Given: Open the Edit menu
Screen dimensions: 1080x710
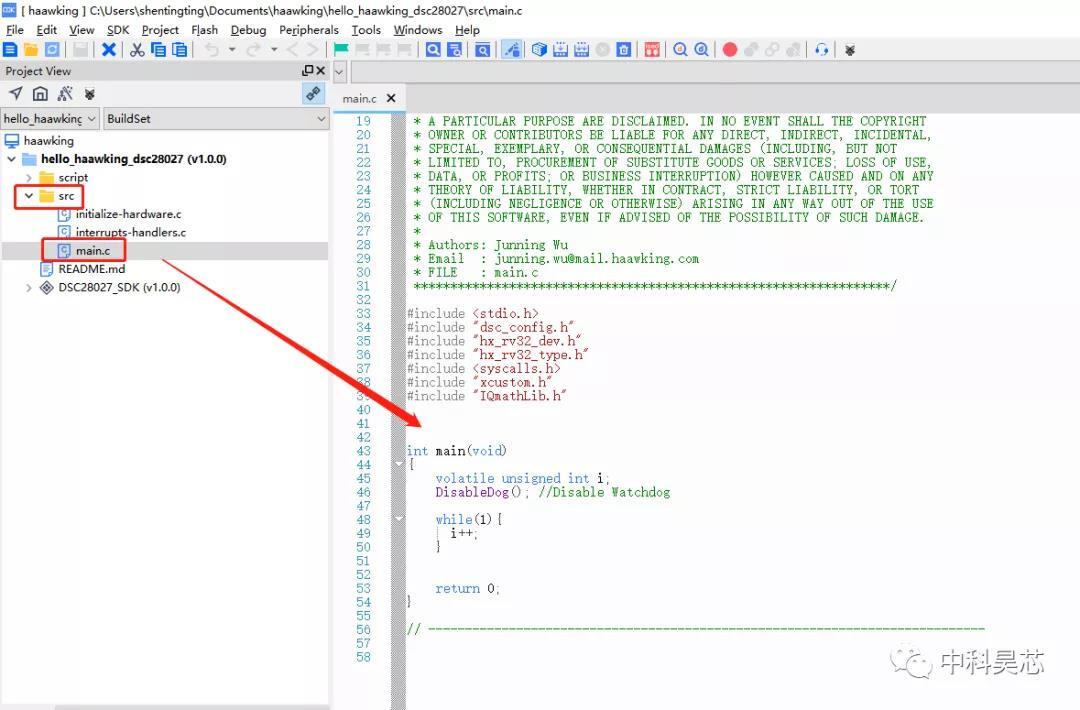Looking at the screenshot, I should point(46,30).
